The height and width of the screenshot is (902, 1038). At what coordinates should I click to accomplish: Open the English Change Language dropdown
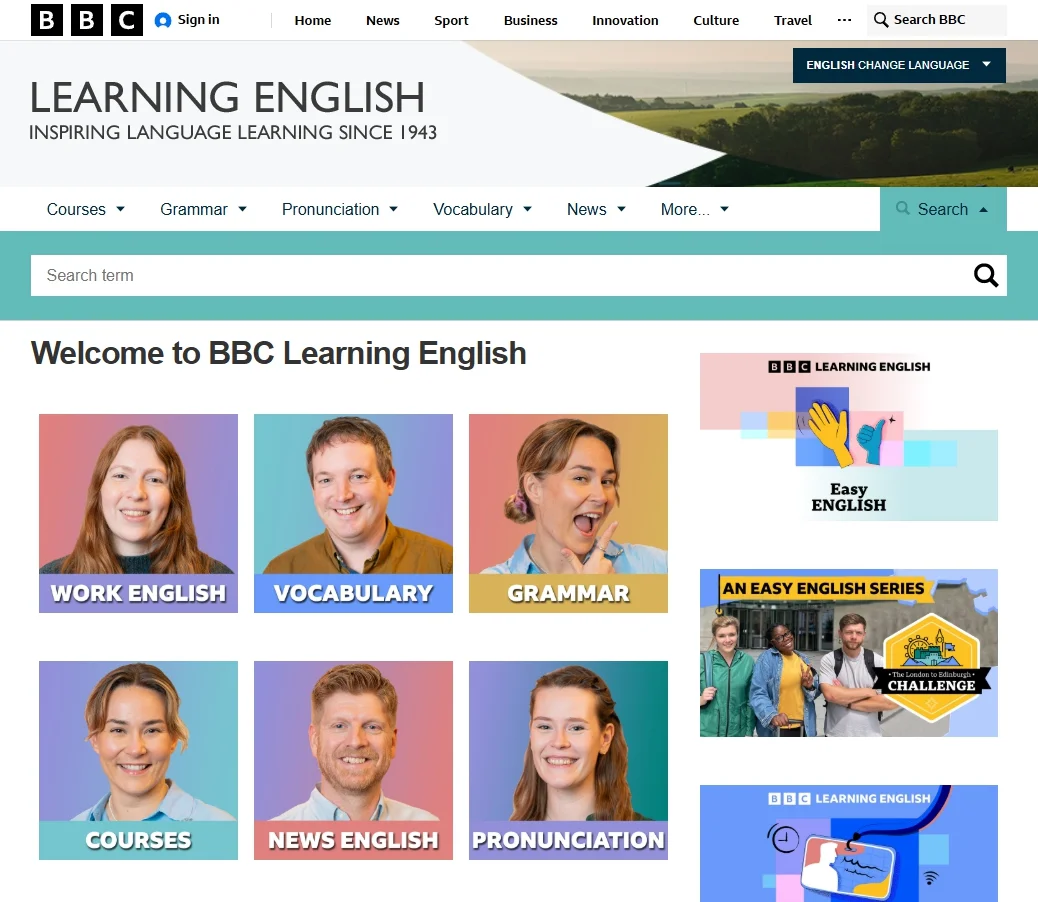click(899, 65)
